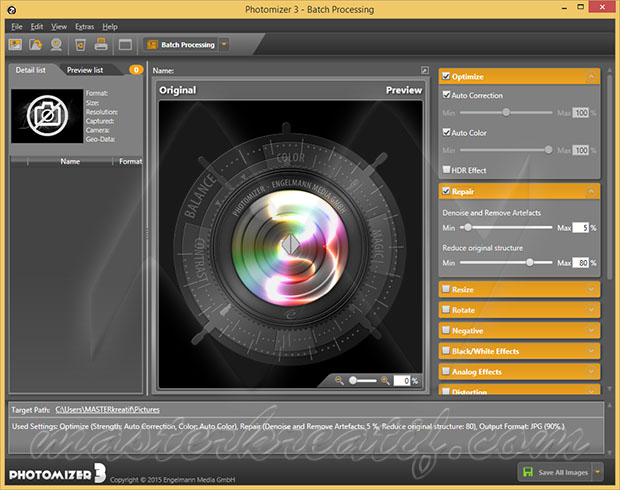Click the settings area scroll down arrow
This screenshot has height=490, width=620.
[x=610, y=452]
